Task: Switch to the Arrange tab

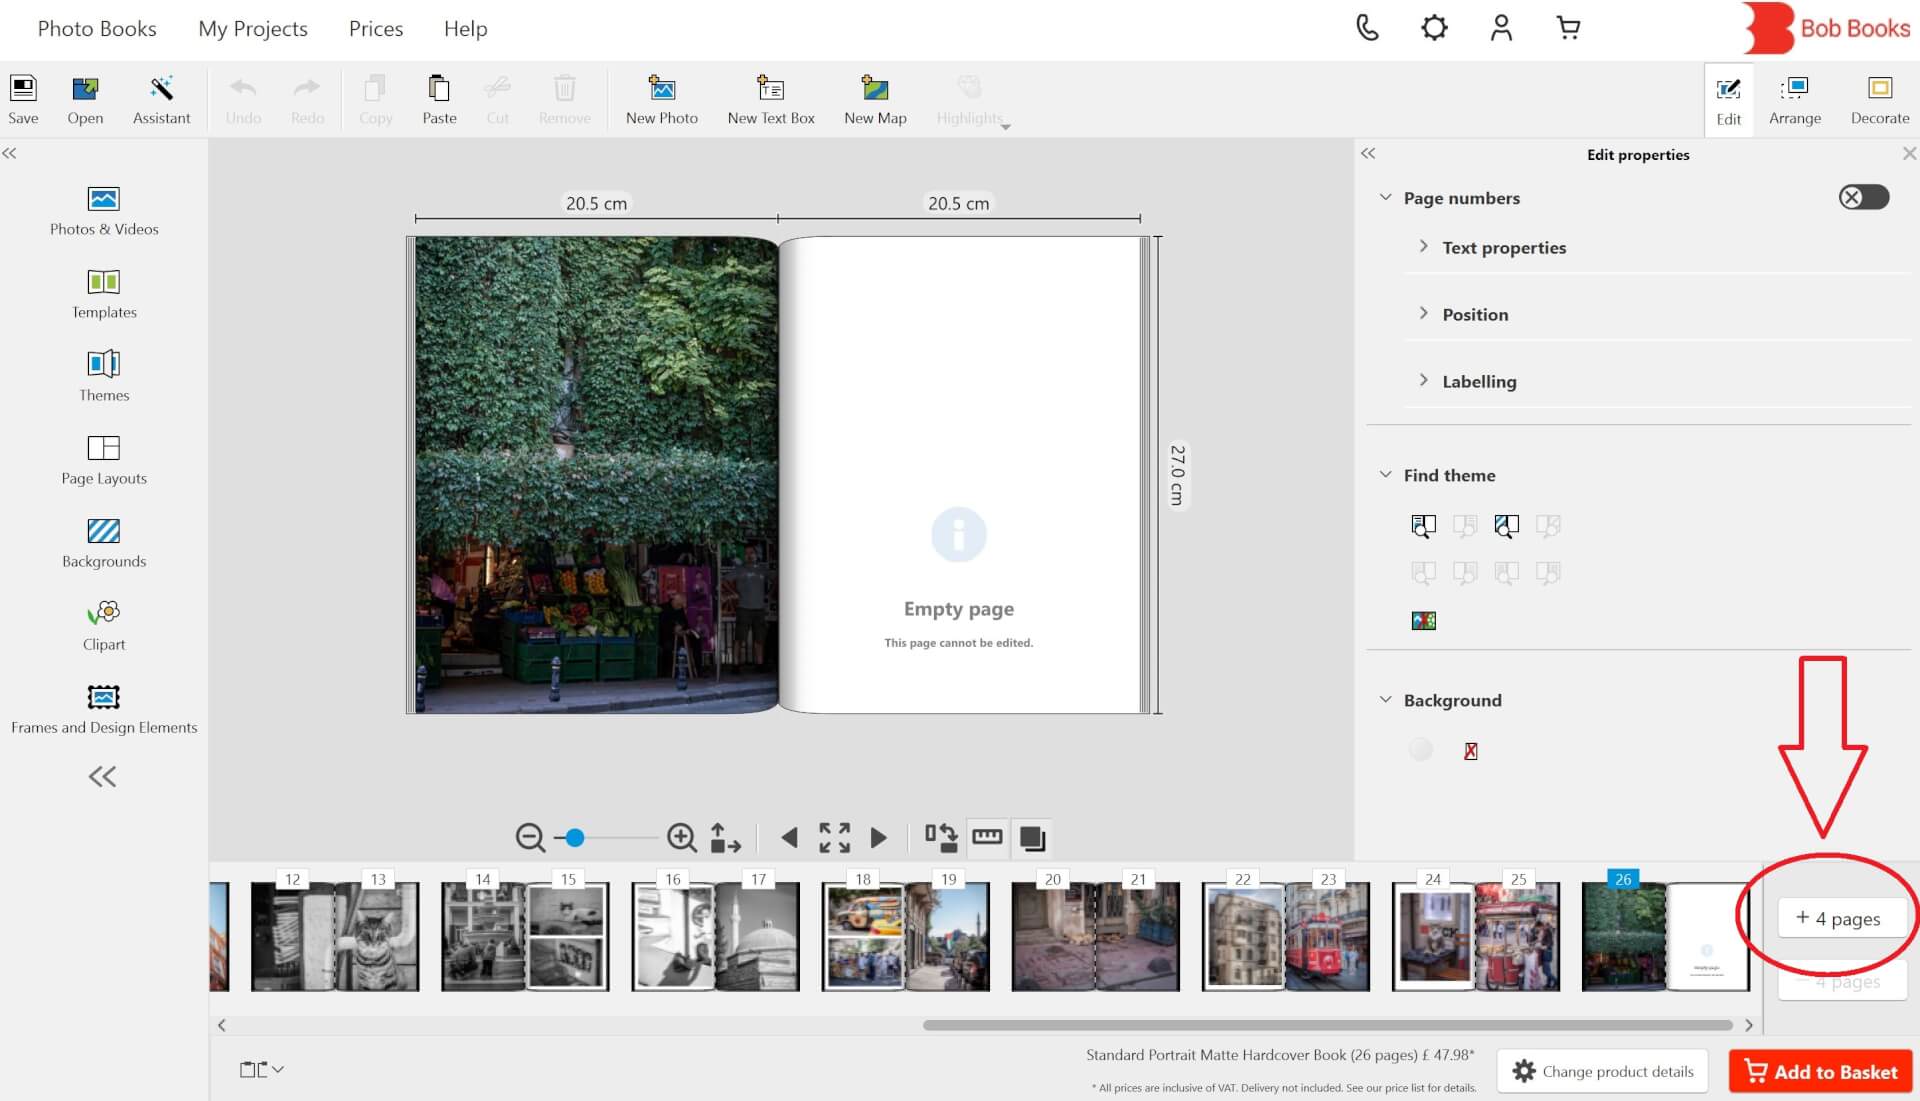Action: pos(1795,100)
